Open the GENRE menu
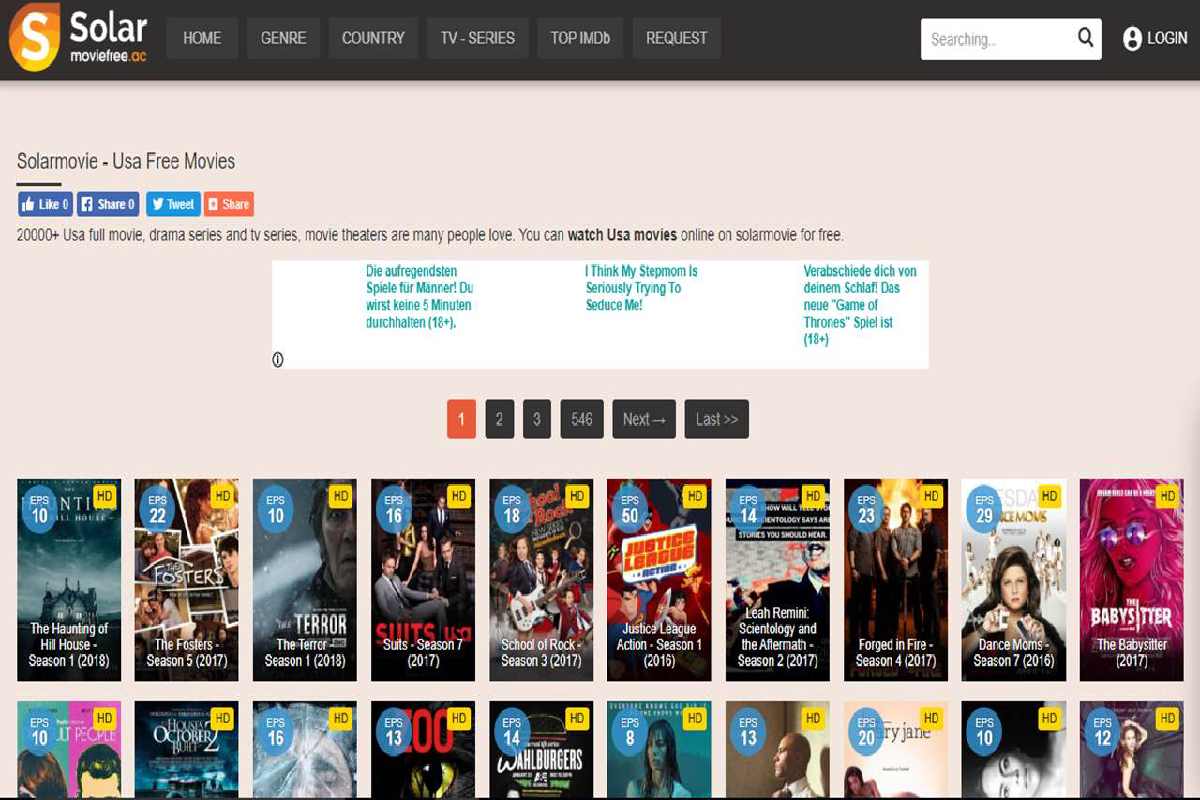This screenshot has width=1200, height=800. 283,38
